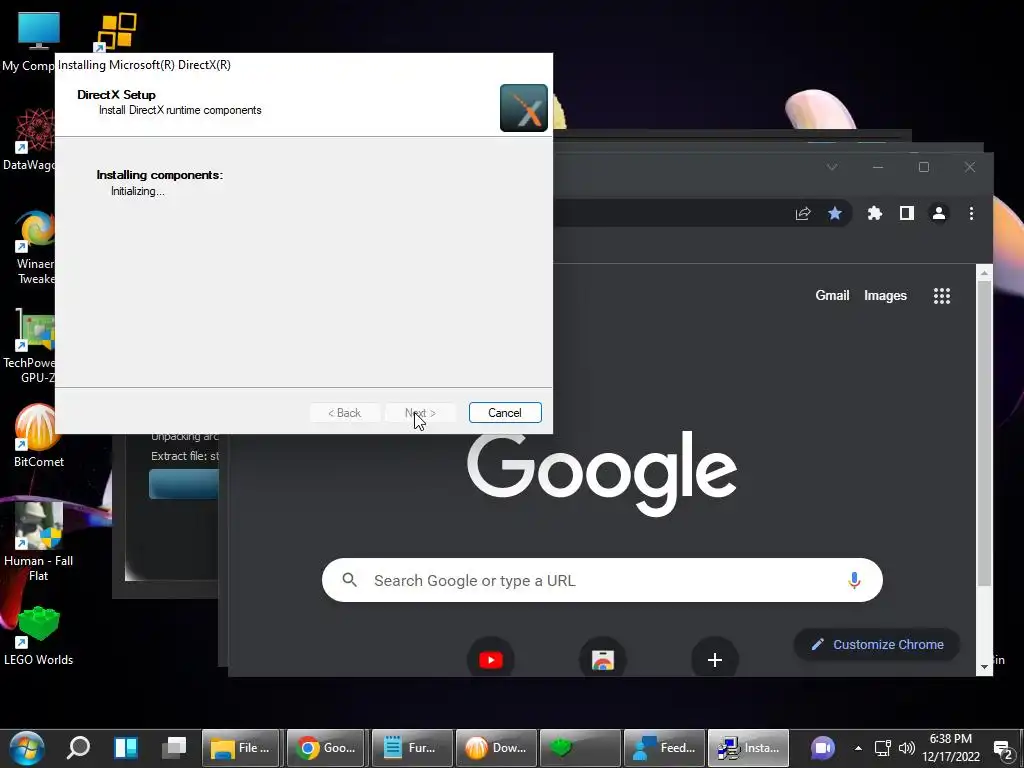
Task: Share this page icon in Chrome
Action: 803,214
